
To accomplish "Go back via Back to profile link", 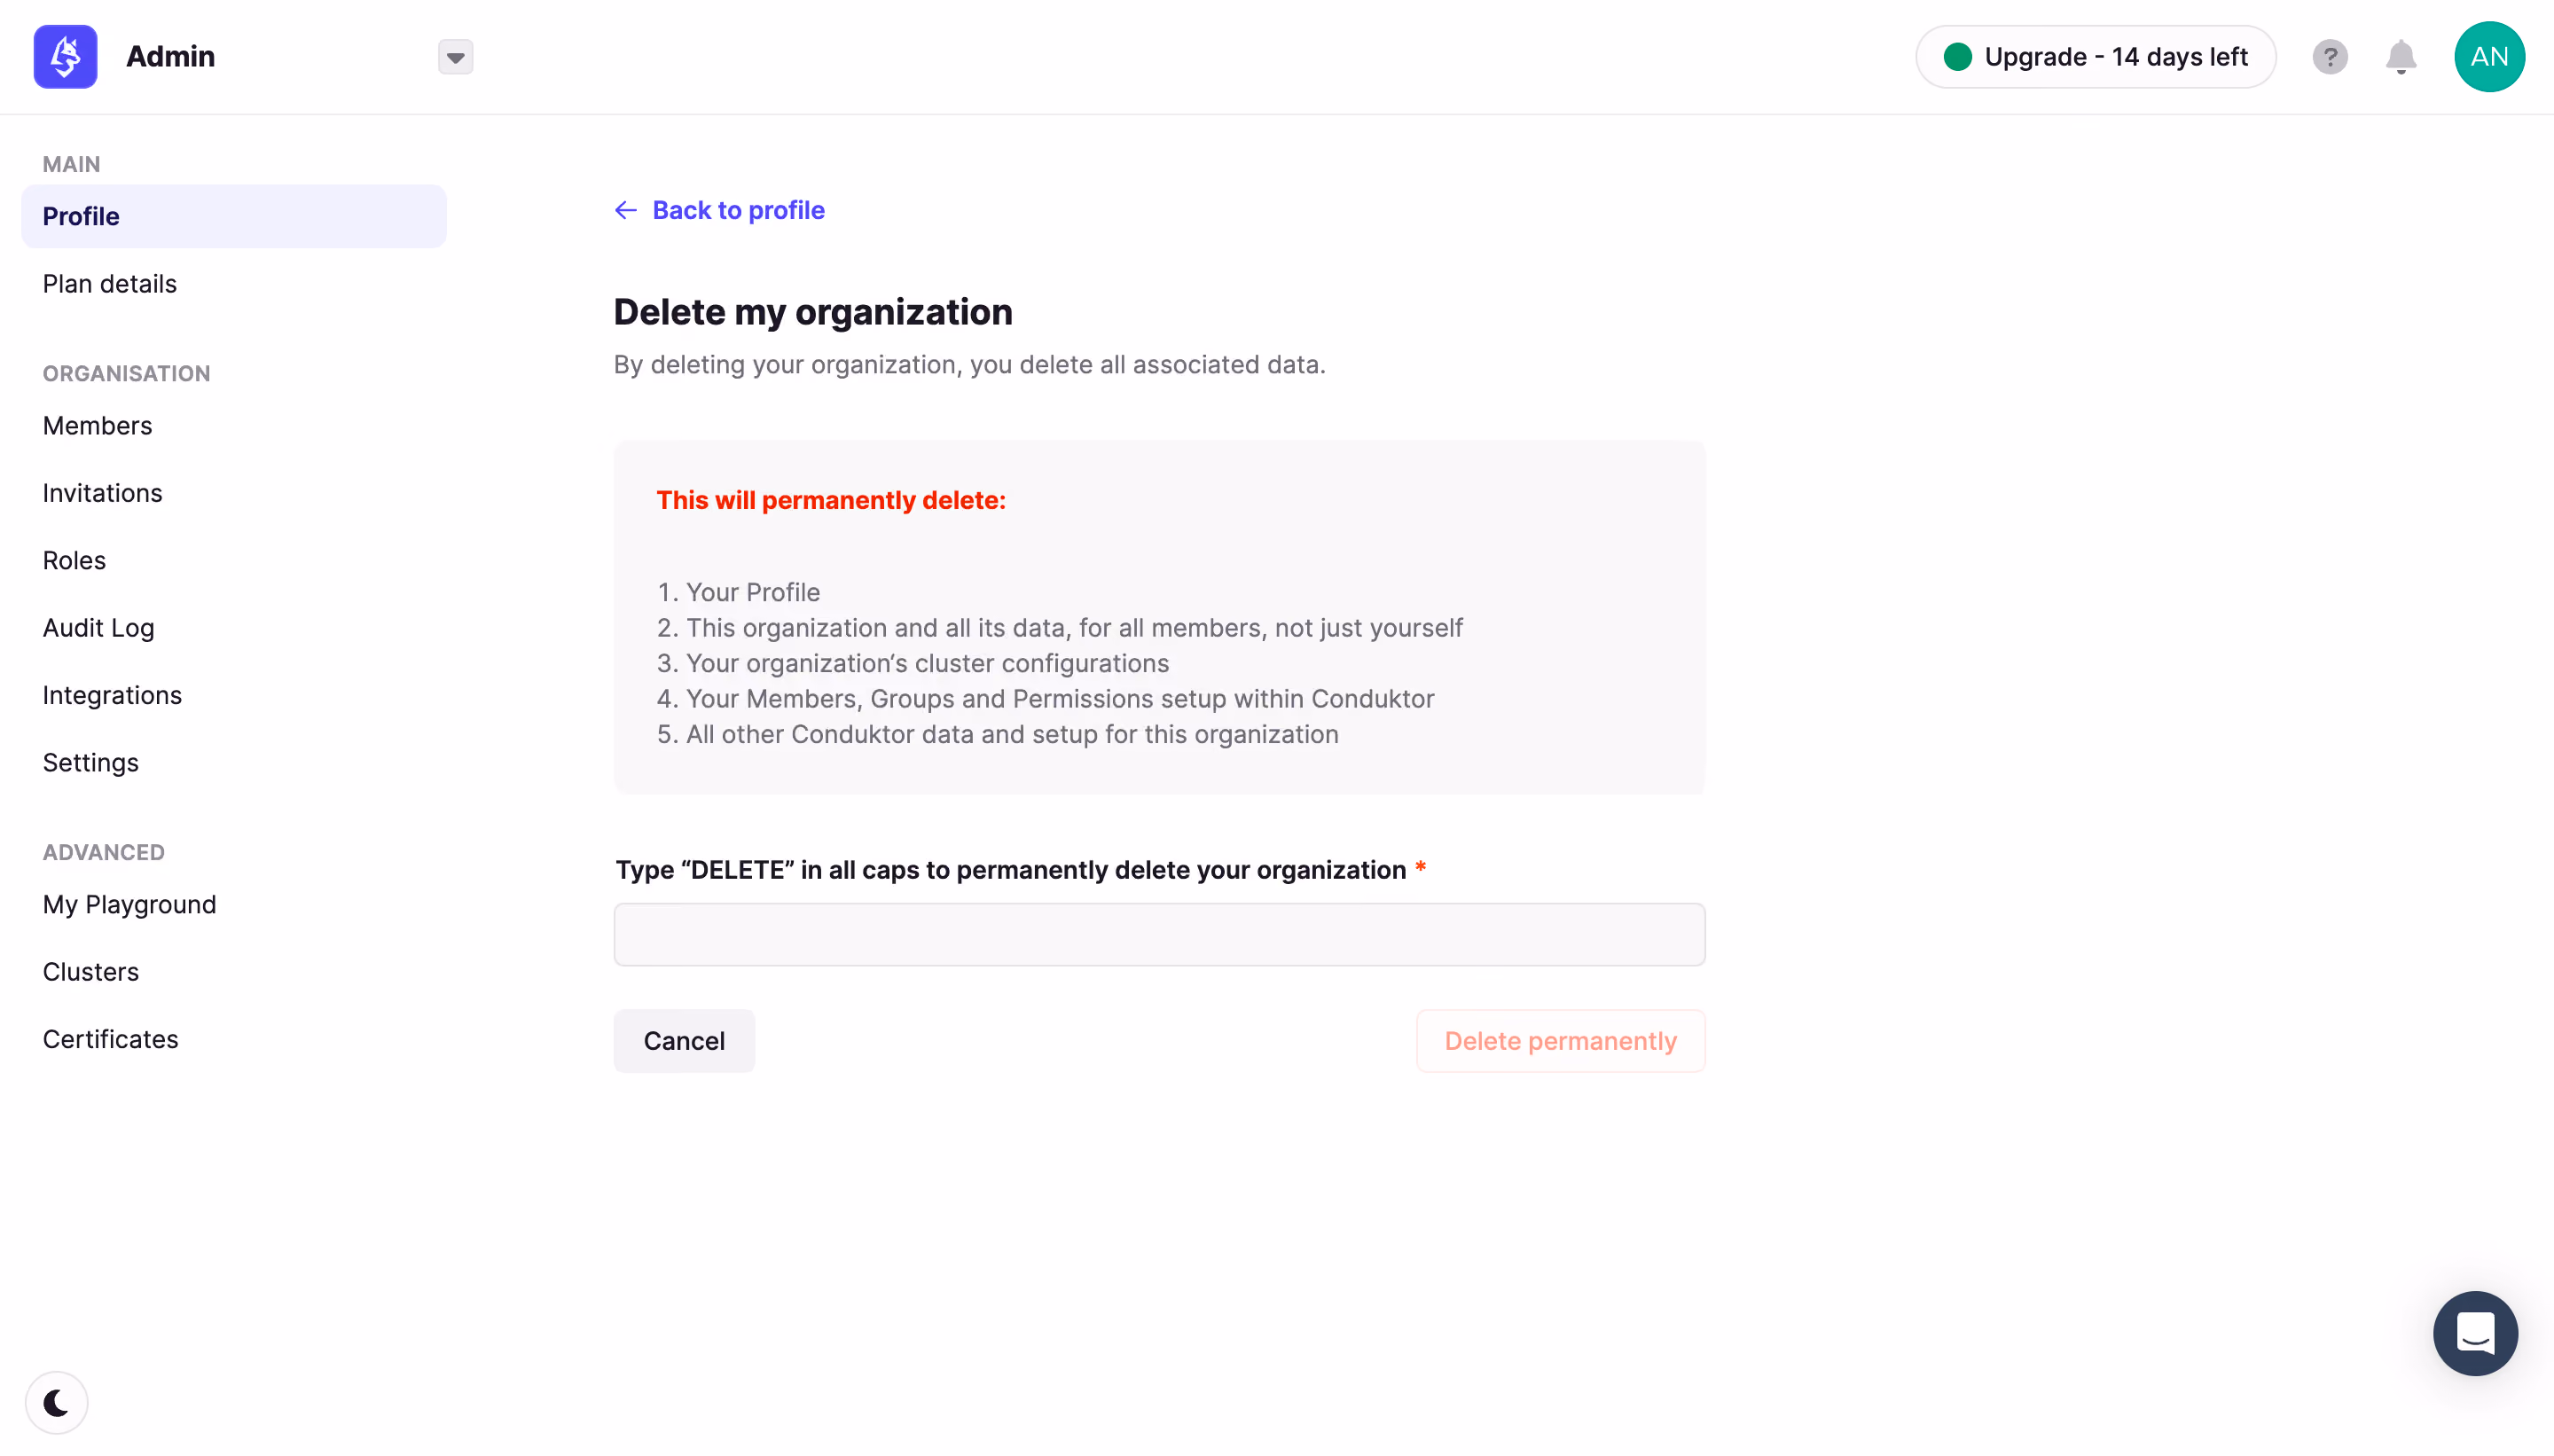I will click(x=719, y=210).
